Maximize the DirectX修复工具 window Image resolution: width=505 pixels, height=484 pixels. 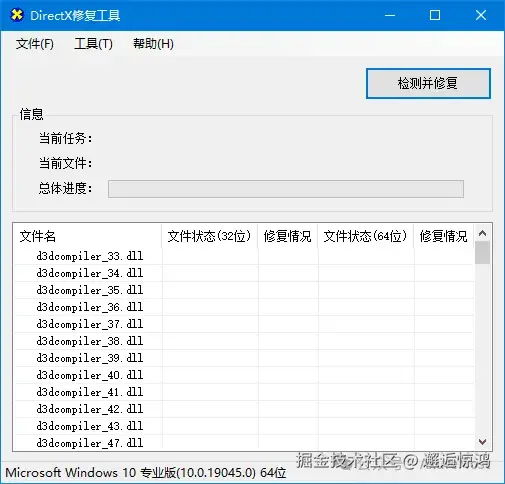pos(435,15)
